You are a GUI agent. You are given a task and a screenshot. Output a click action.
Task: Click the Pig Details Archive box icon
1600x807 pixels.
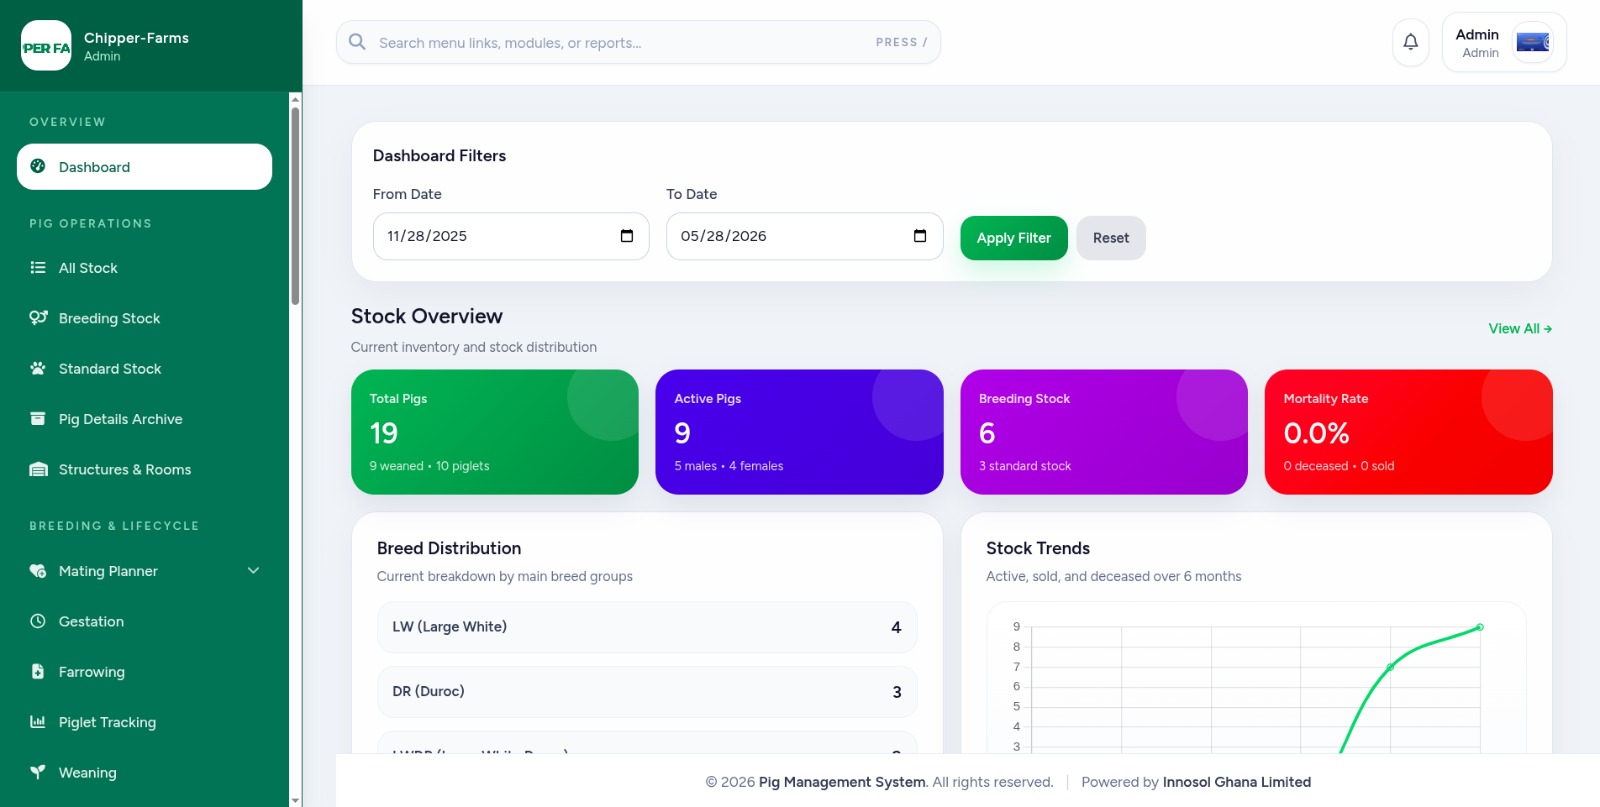[x=38, y=419]
